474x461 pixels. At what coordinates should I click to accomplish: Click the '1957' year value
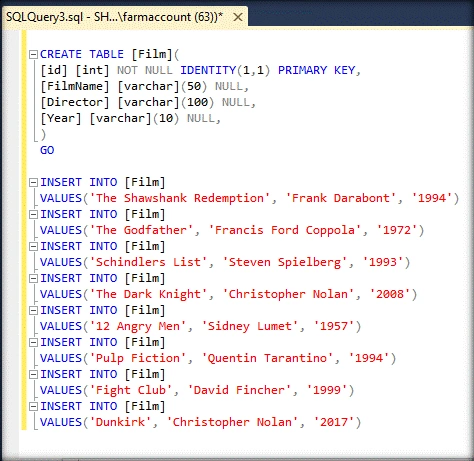(334, 326)
